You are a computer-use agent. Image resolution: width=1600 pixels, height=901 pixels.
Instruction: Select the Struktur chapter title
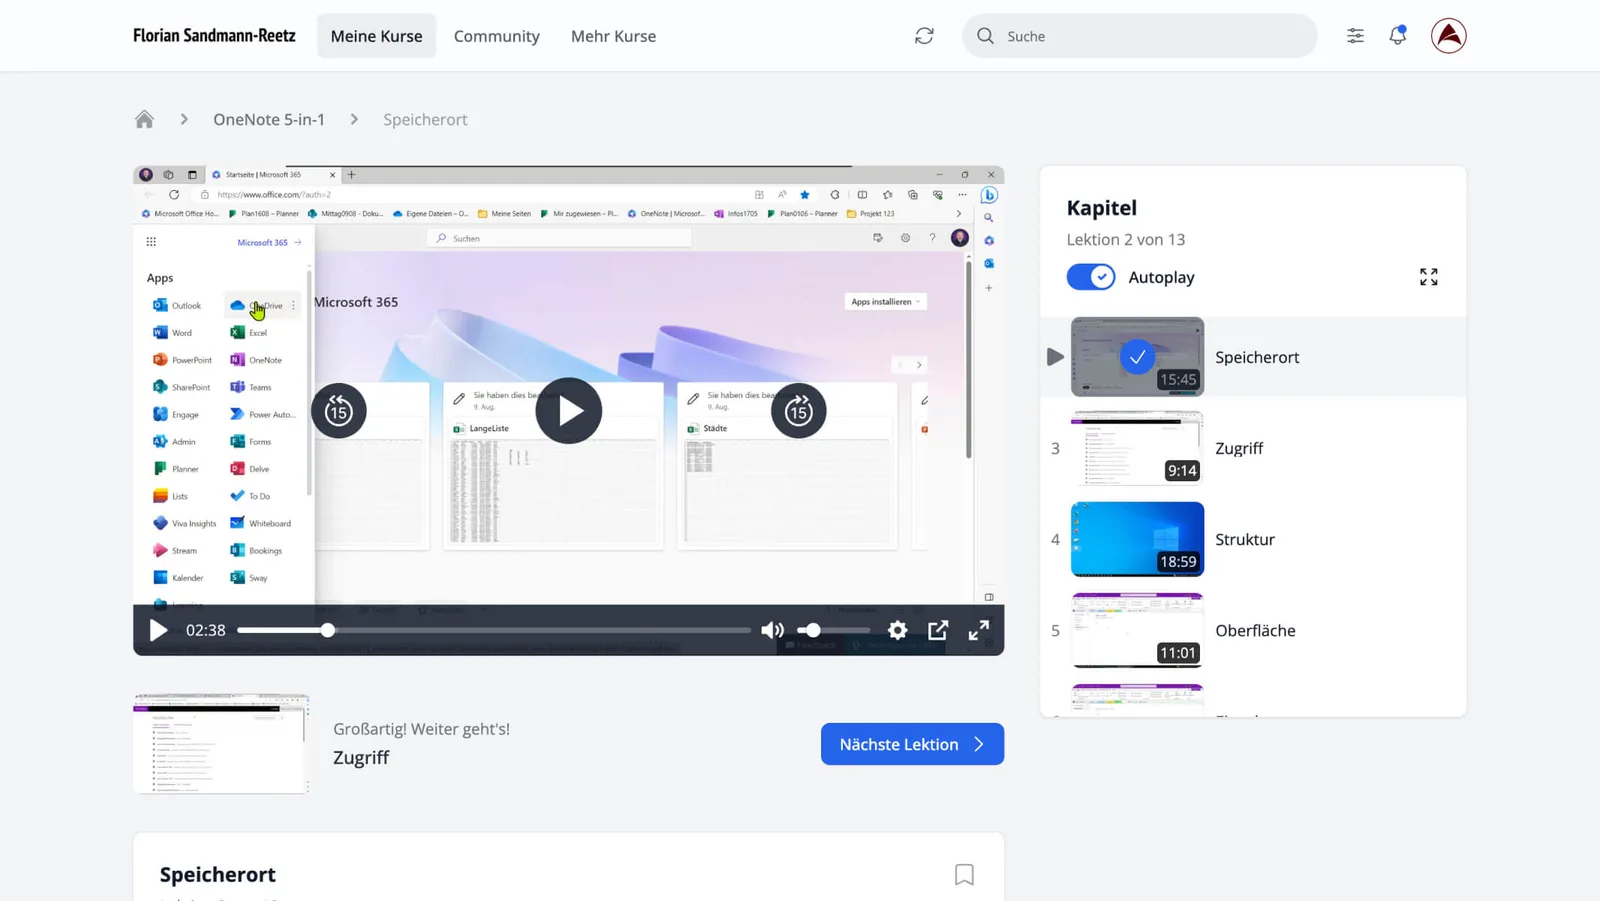[1245, 539]
